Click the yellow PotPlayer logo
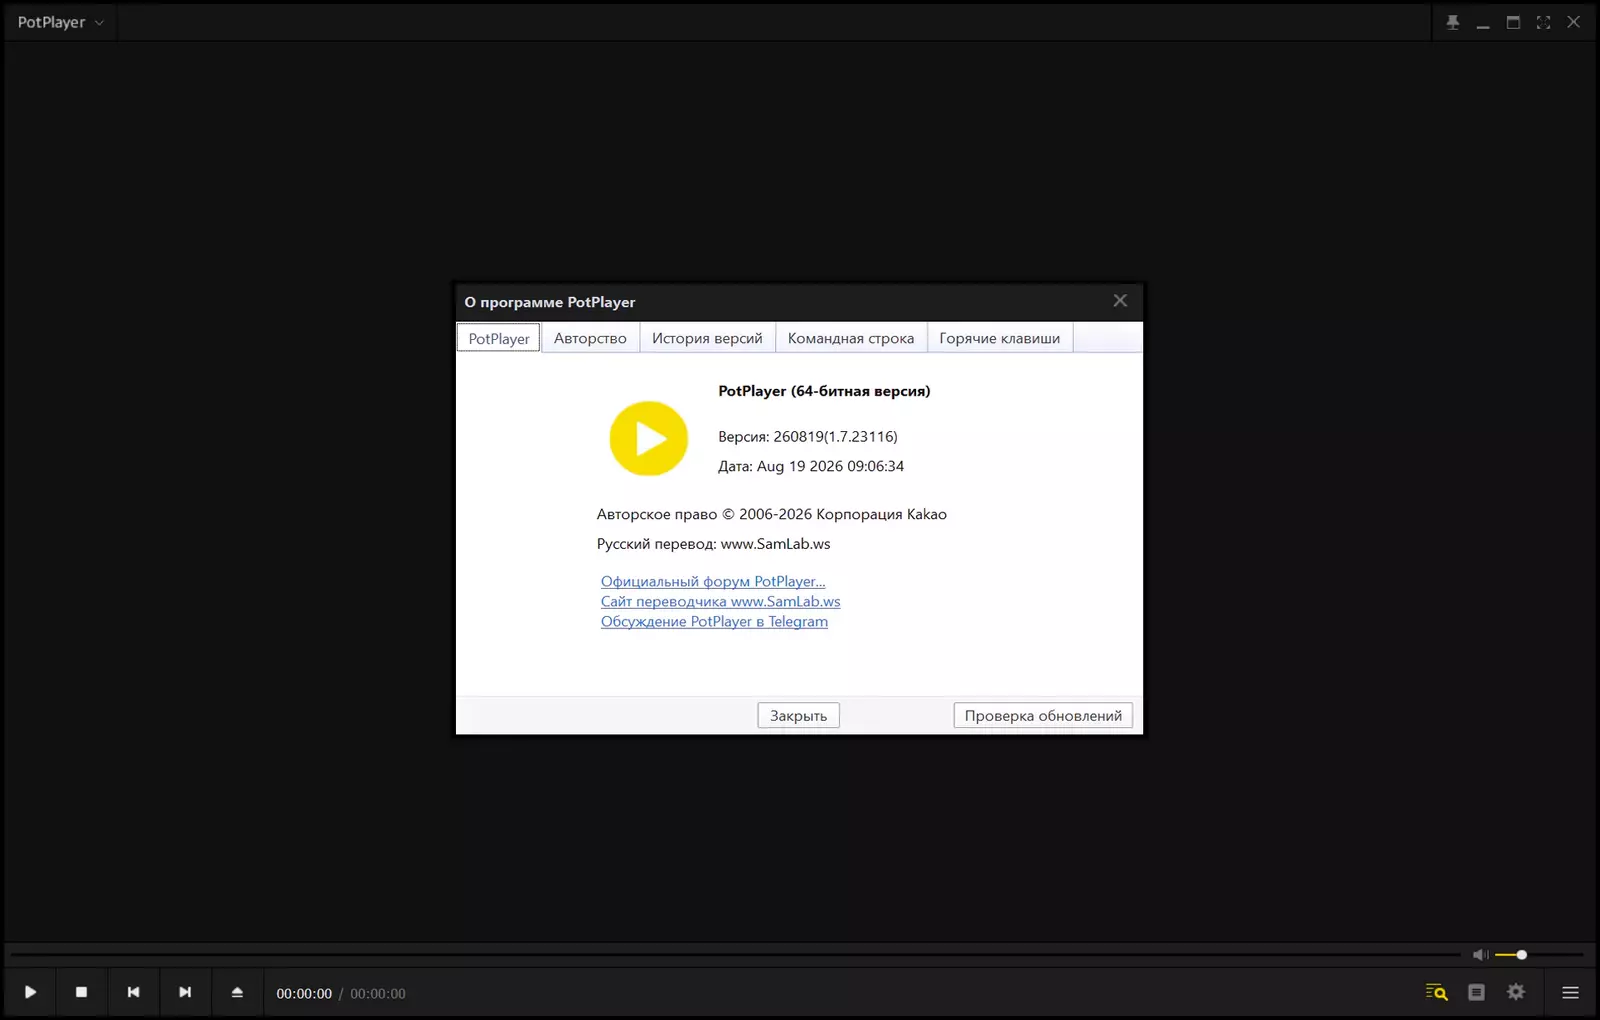Screen dimensions: 1600x1020 (x=649, y=439)
